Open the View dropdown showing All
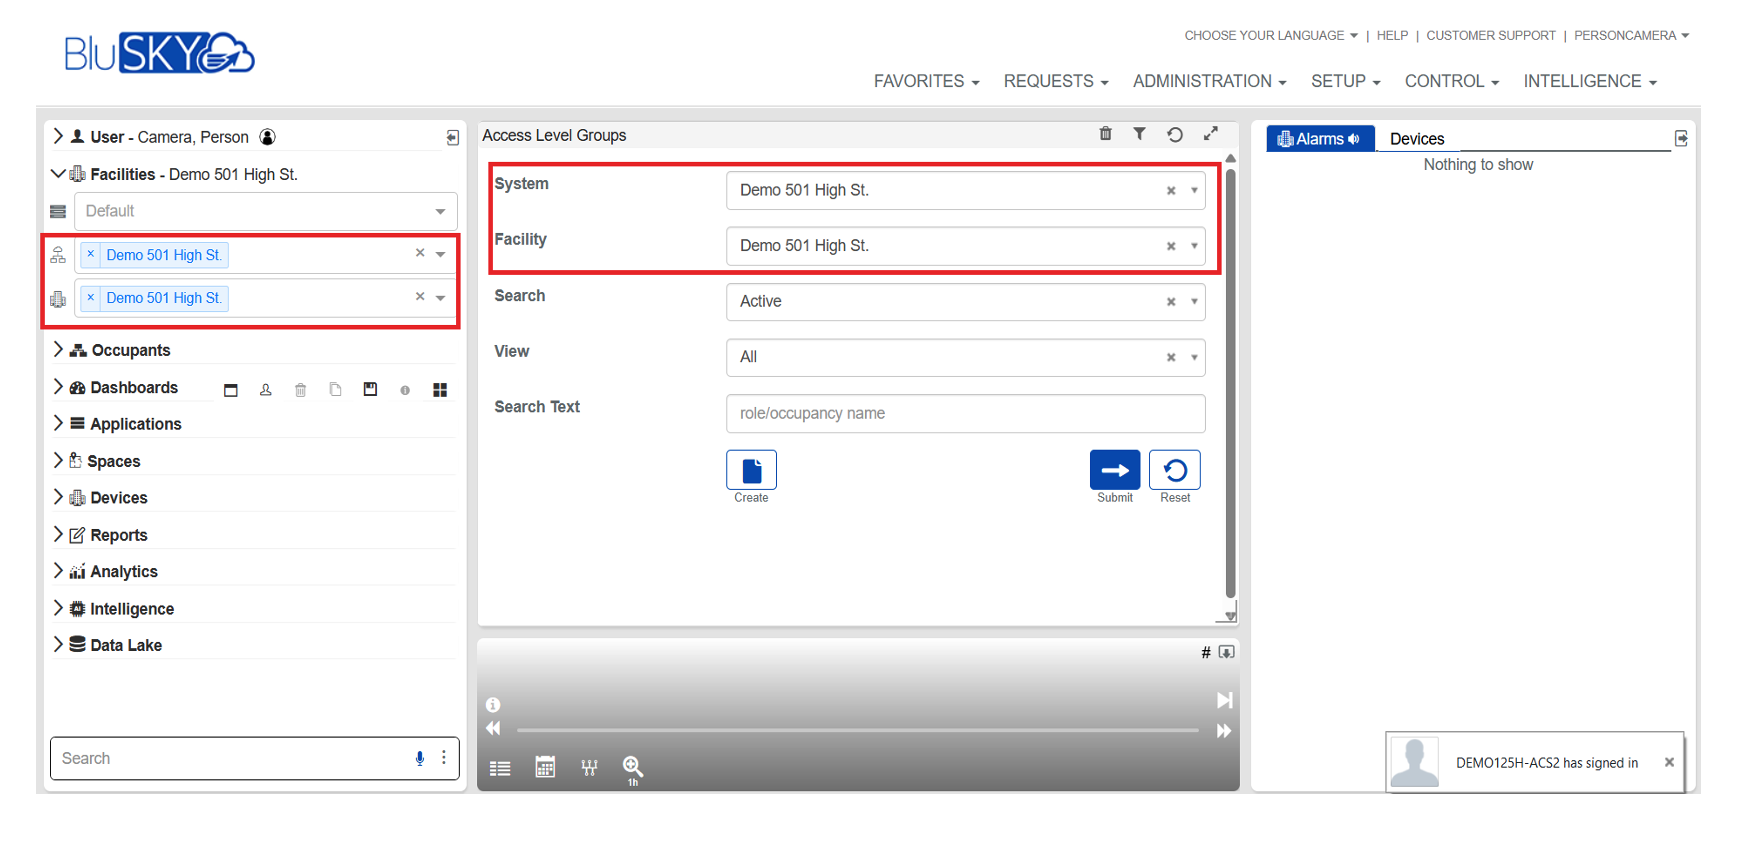1758x846 pixels. tap(1194, 358)
